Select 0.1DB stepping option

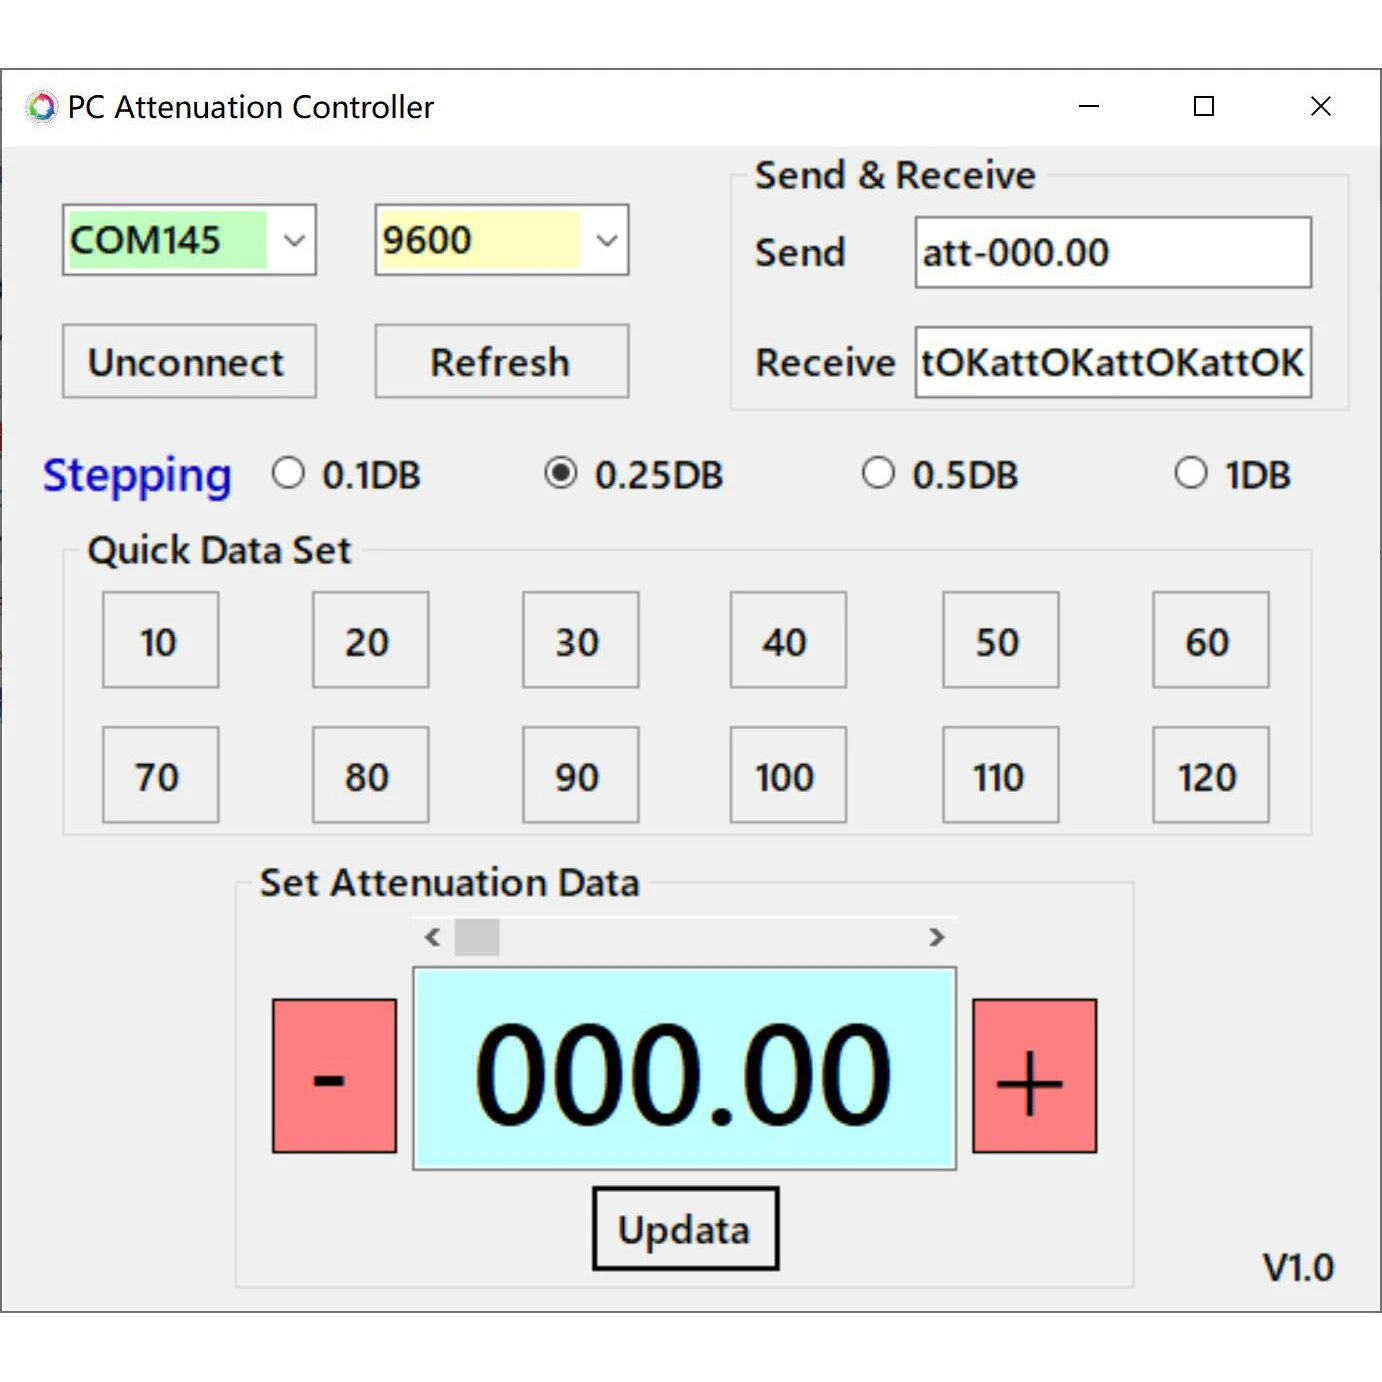(x=346, y=474)
